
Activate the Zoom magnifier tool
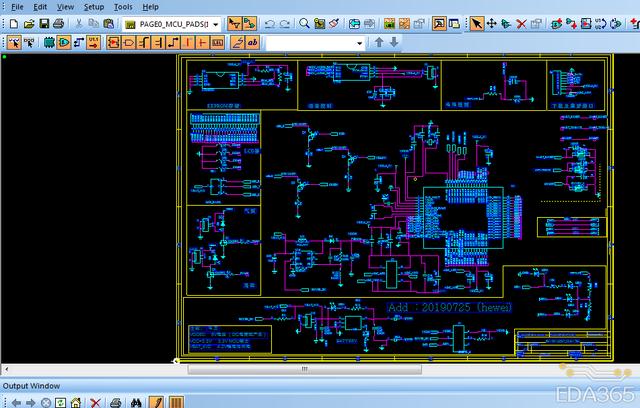click(x=304, y=24)
